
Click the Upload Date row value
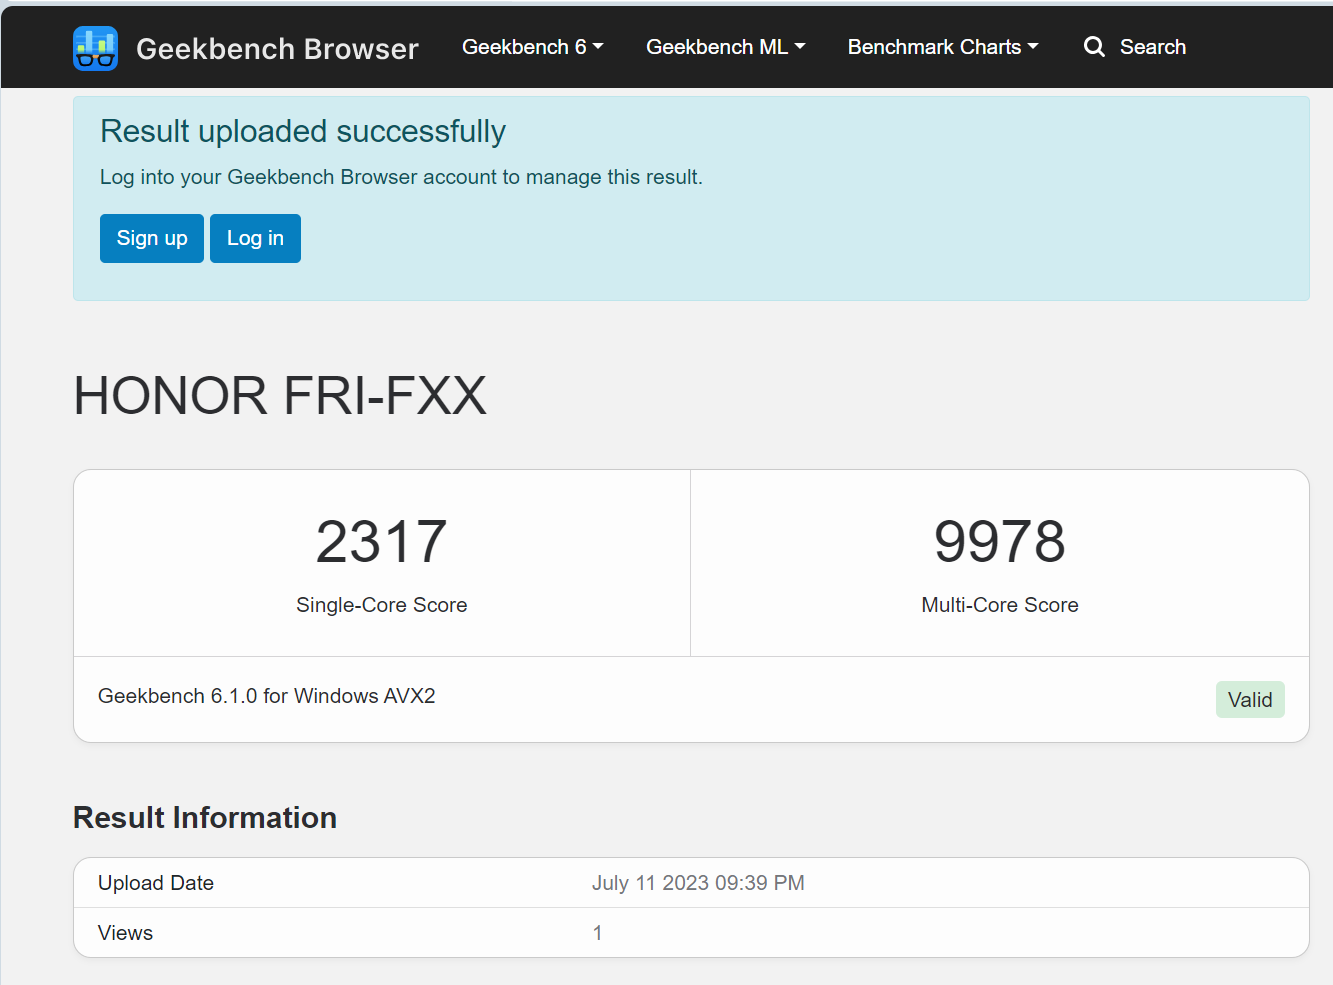[698, 883]
